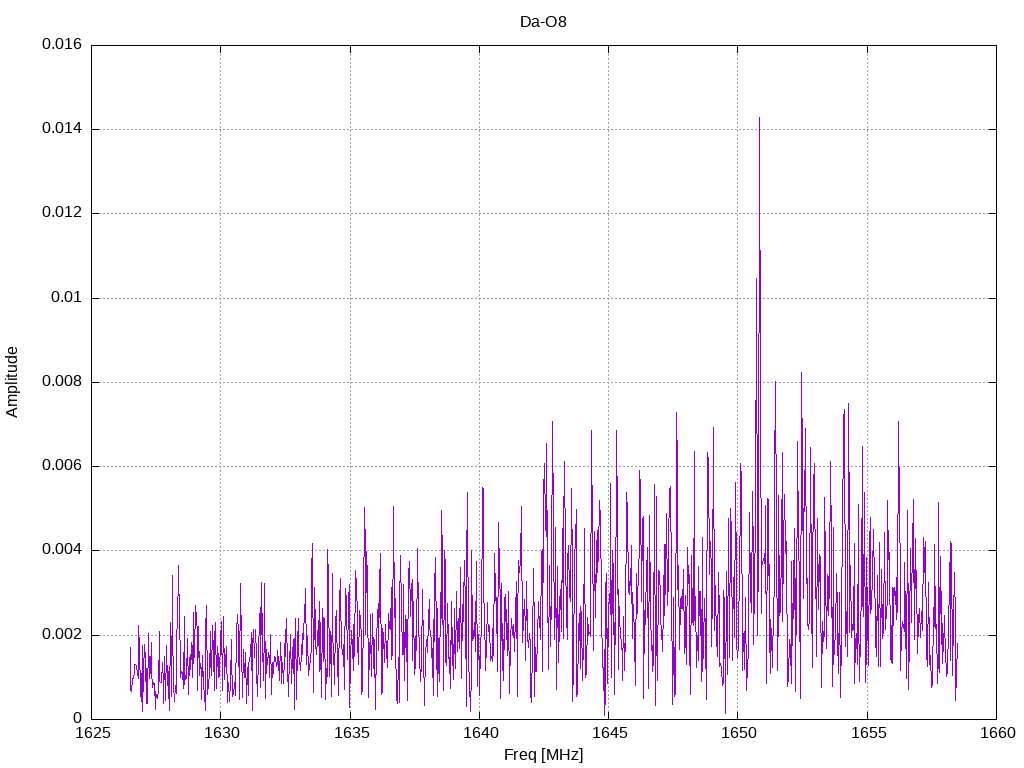This screenshot has width=1024, height=768.
Task: Click the 0.016 y-axis tick label
Action: click(62, 45)
